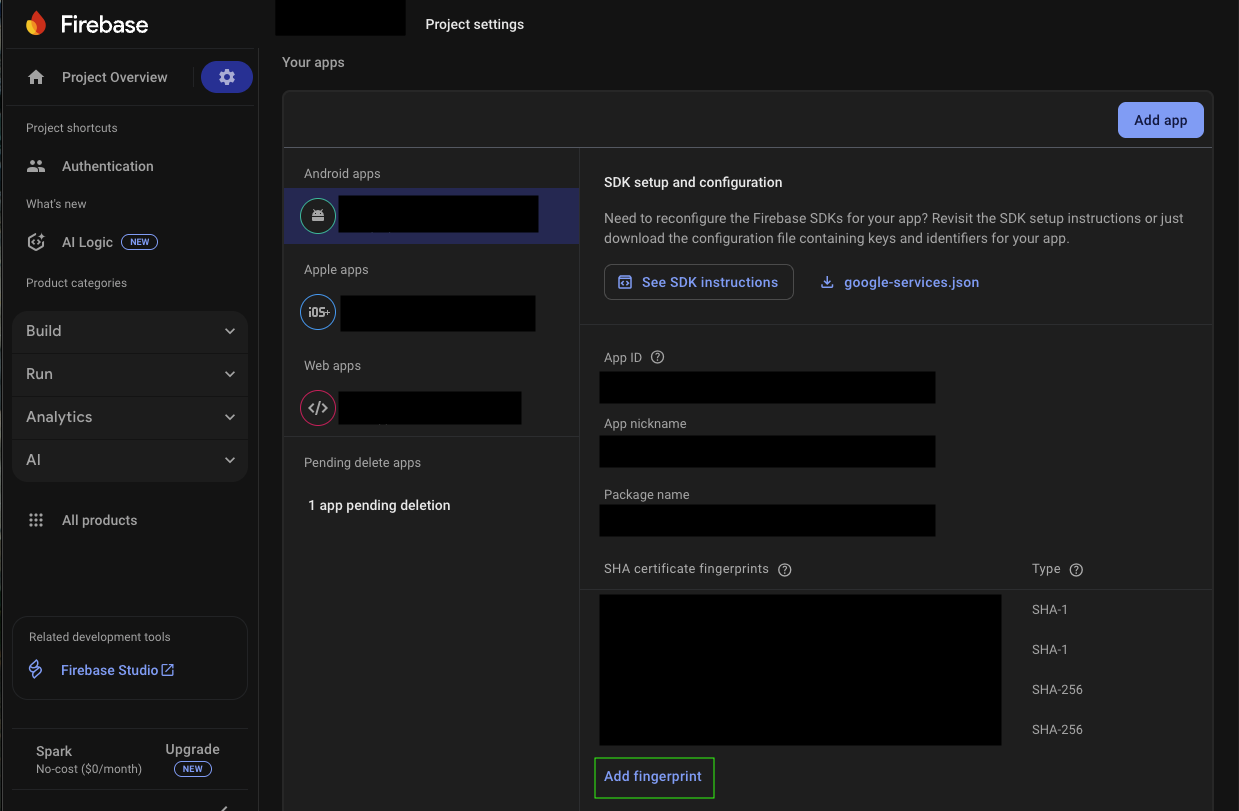
Task: Click the download icon beside google-services.json
Action: pos(826,282)
